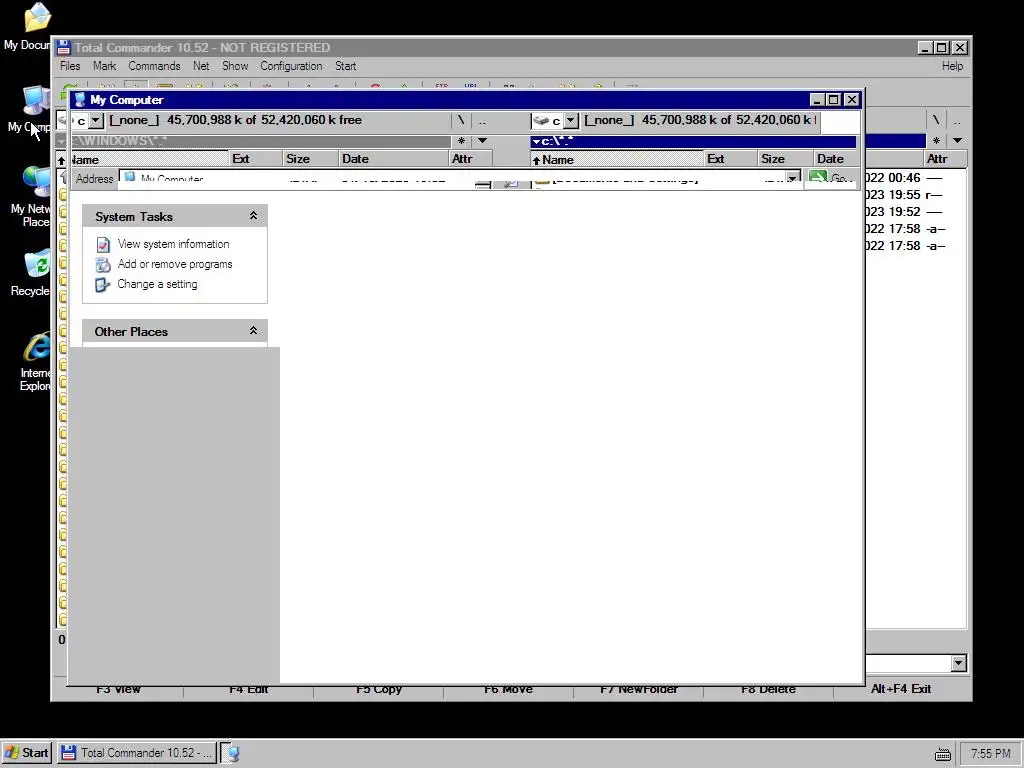Sort by Date column in left panel

(x=394, y=159)
